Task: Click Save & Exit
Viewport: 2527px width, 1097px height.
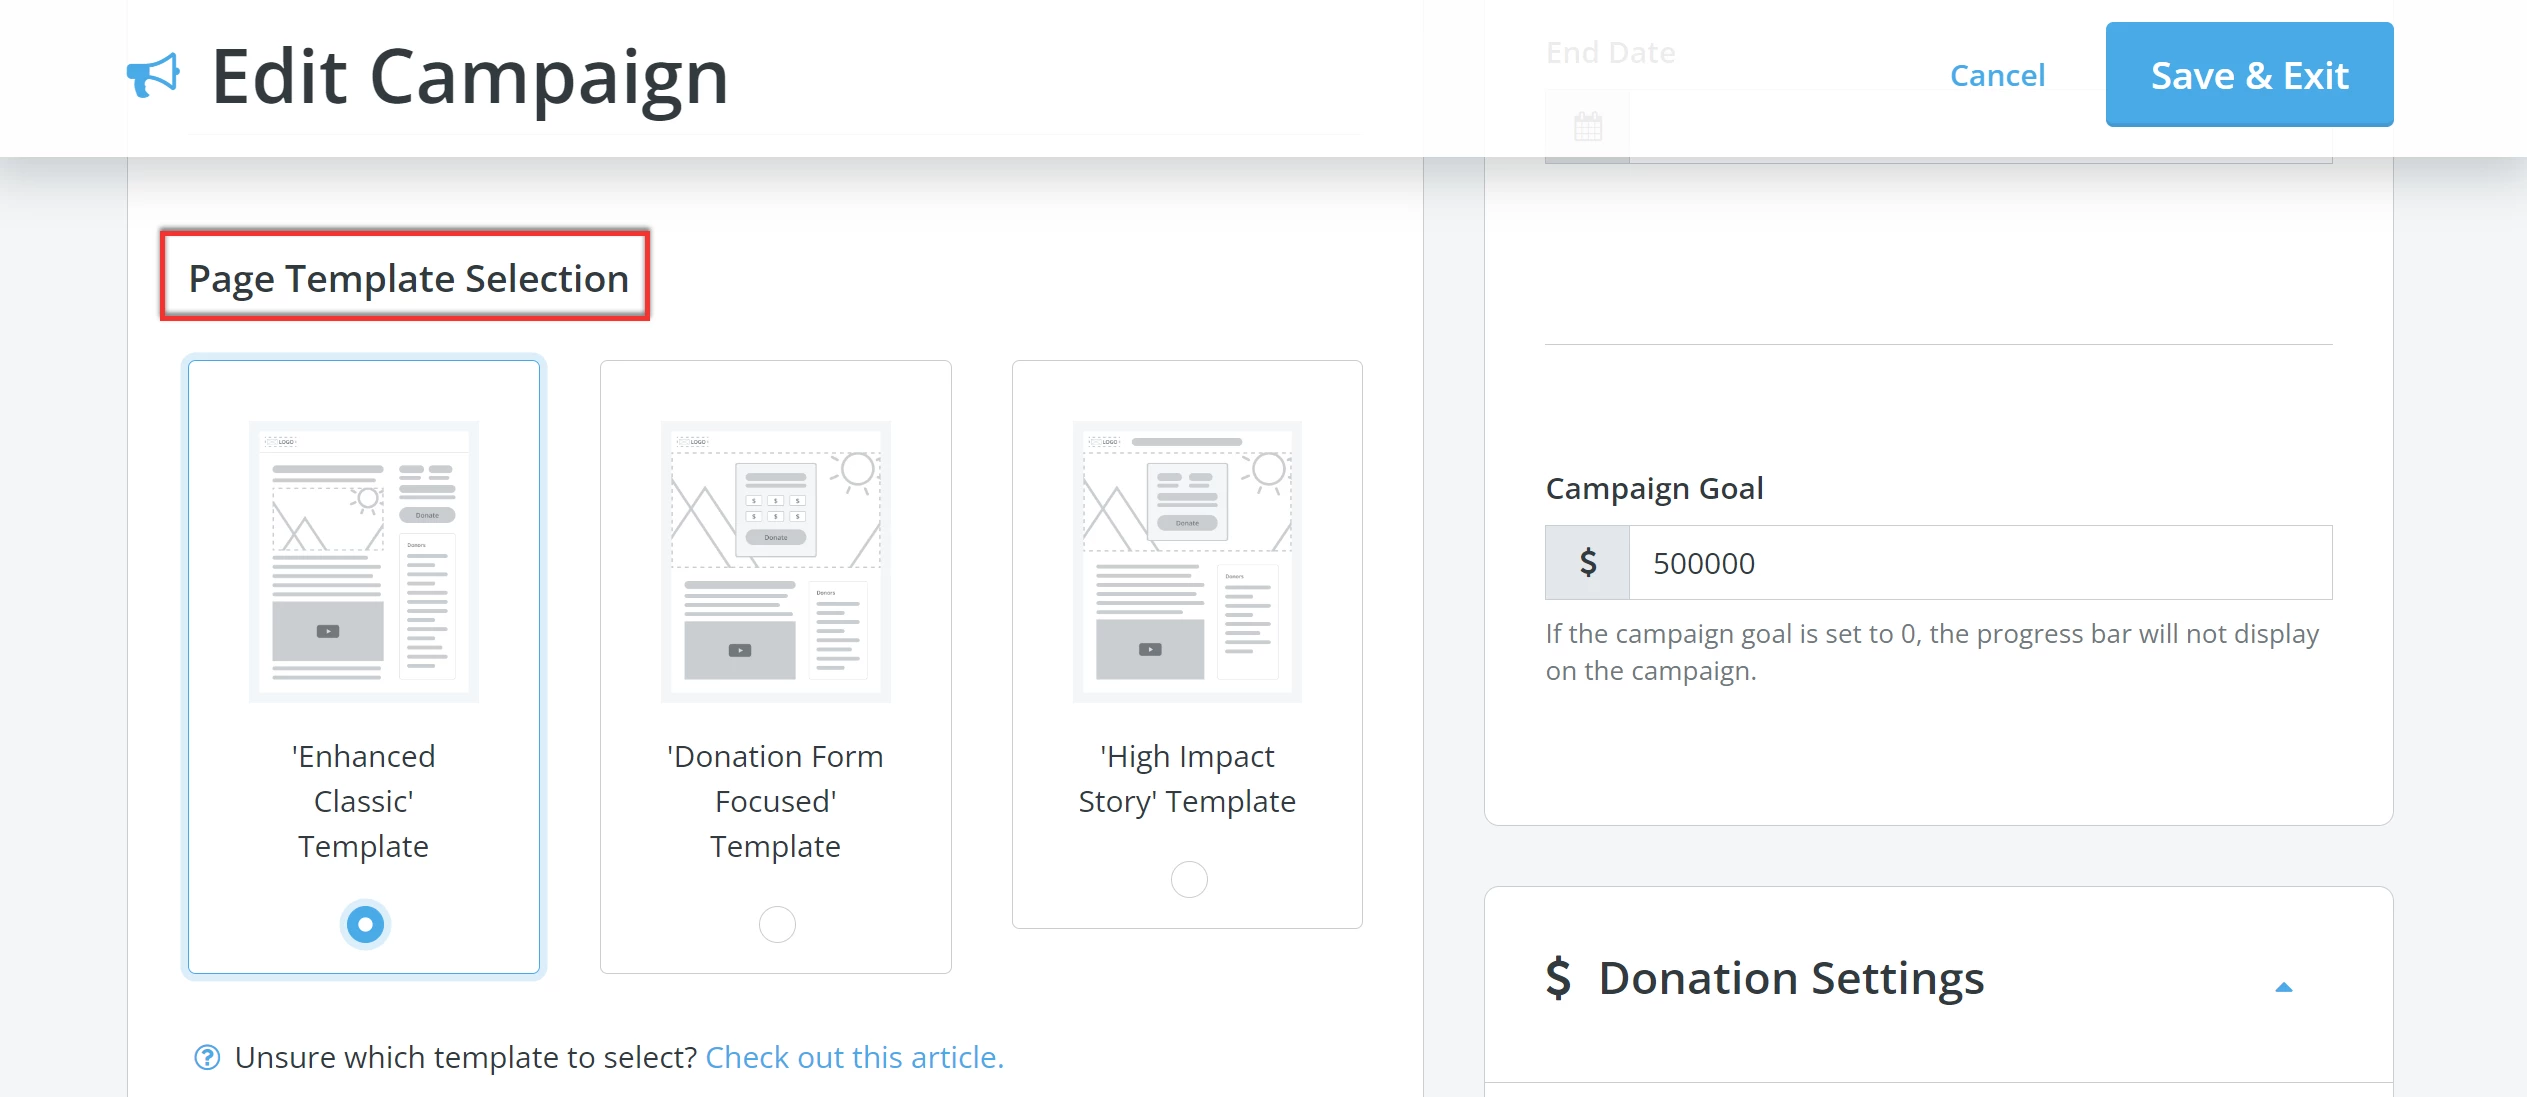Action: (x=2249, y=74)
